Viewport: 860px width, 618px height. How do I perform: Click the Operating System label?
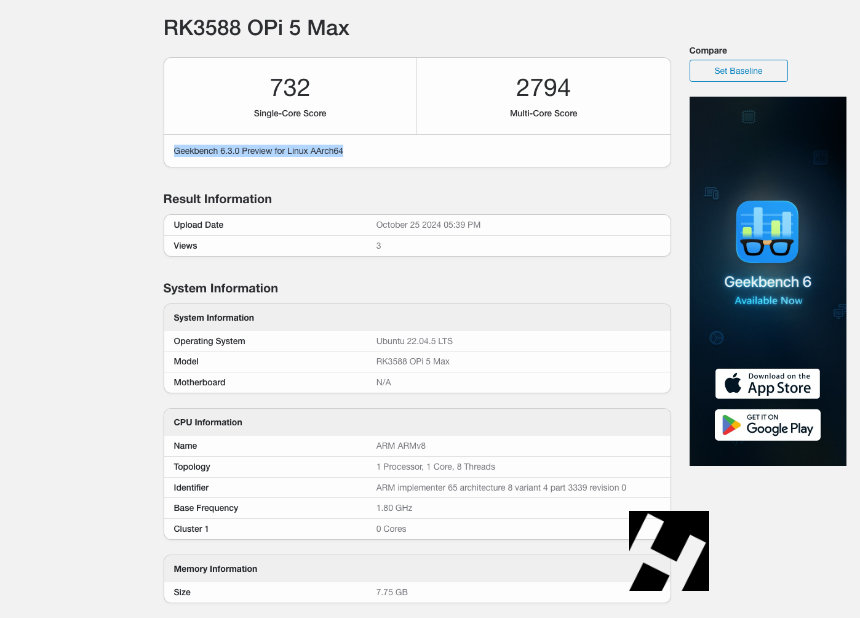point(210,341)
